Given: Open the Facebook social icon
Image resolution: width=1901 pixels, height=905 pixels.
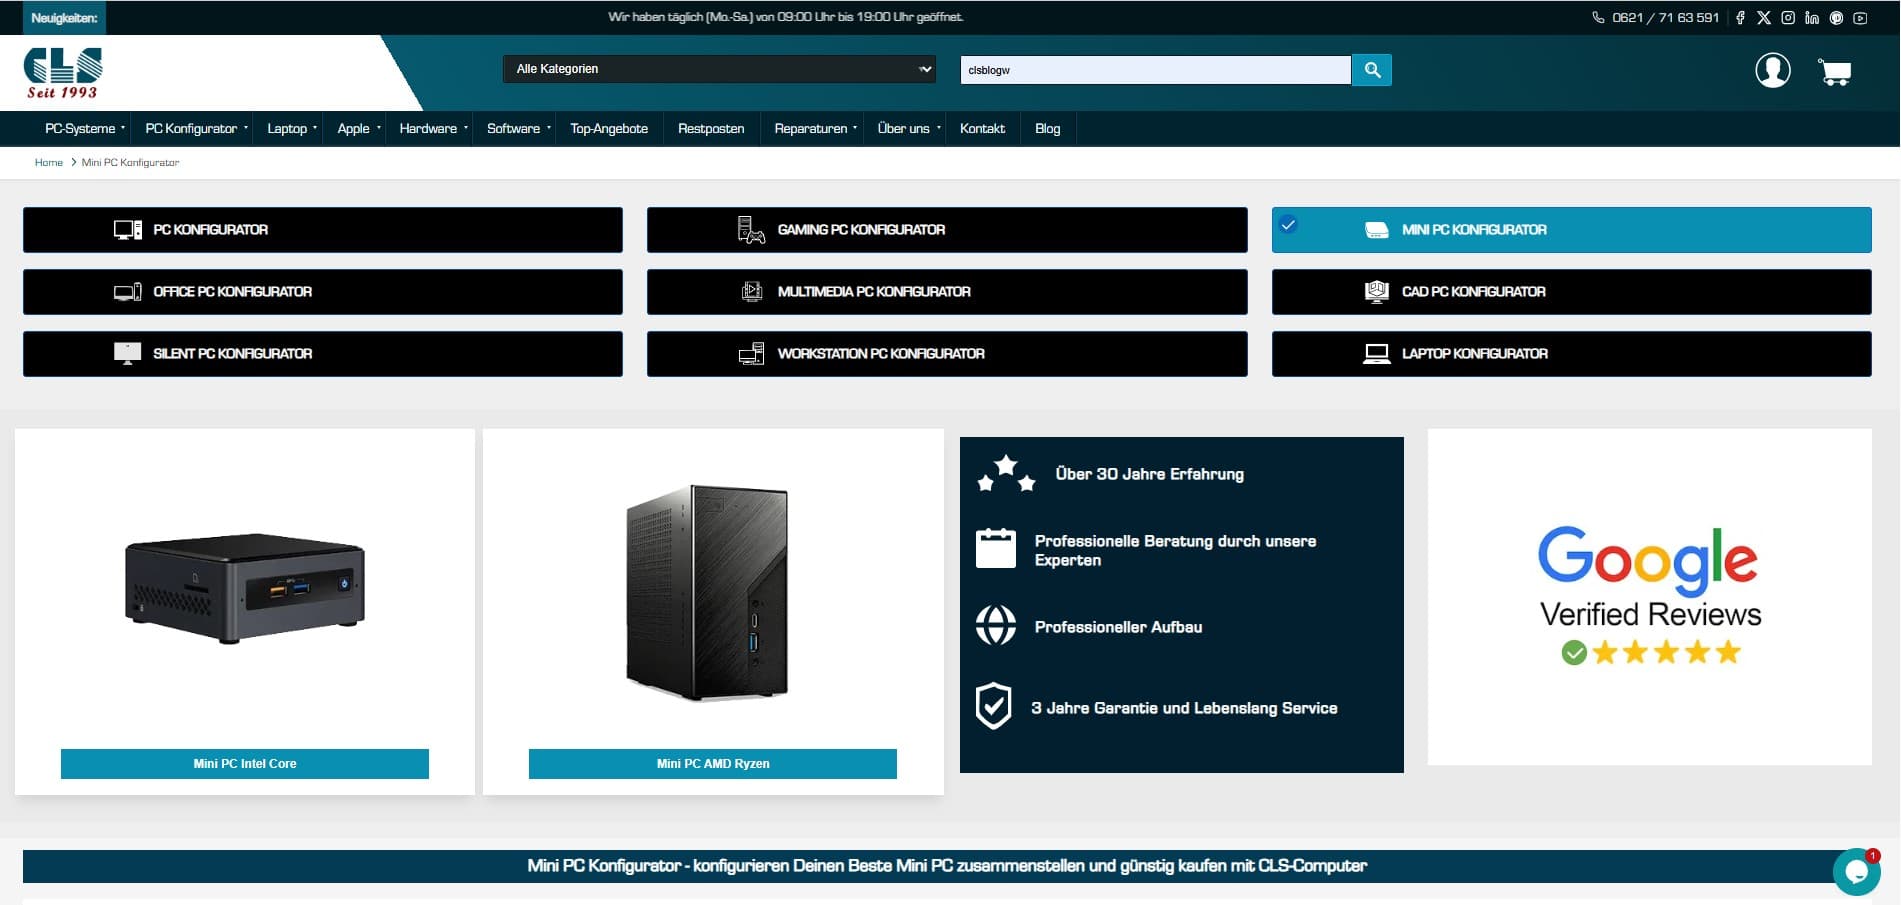Looking at the screenshot, I should tap(1740, 18).
